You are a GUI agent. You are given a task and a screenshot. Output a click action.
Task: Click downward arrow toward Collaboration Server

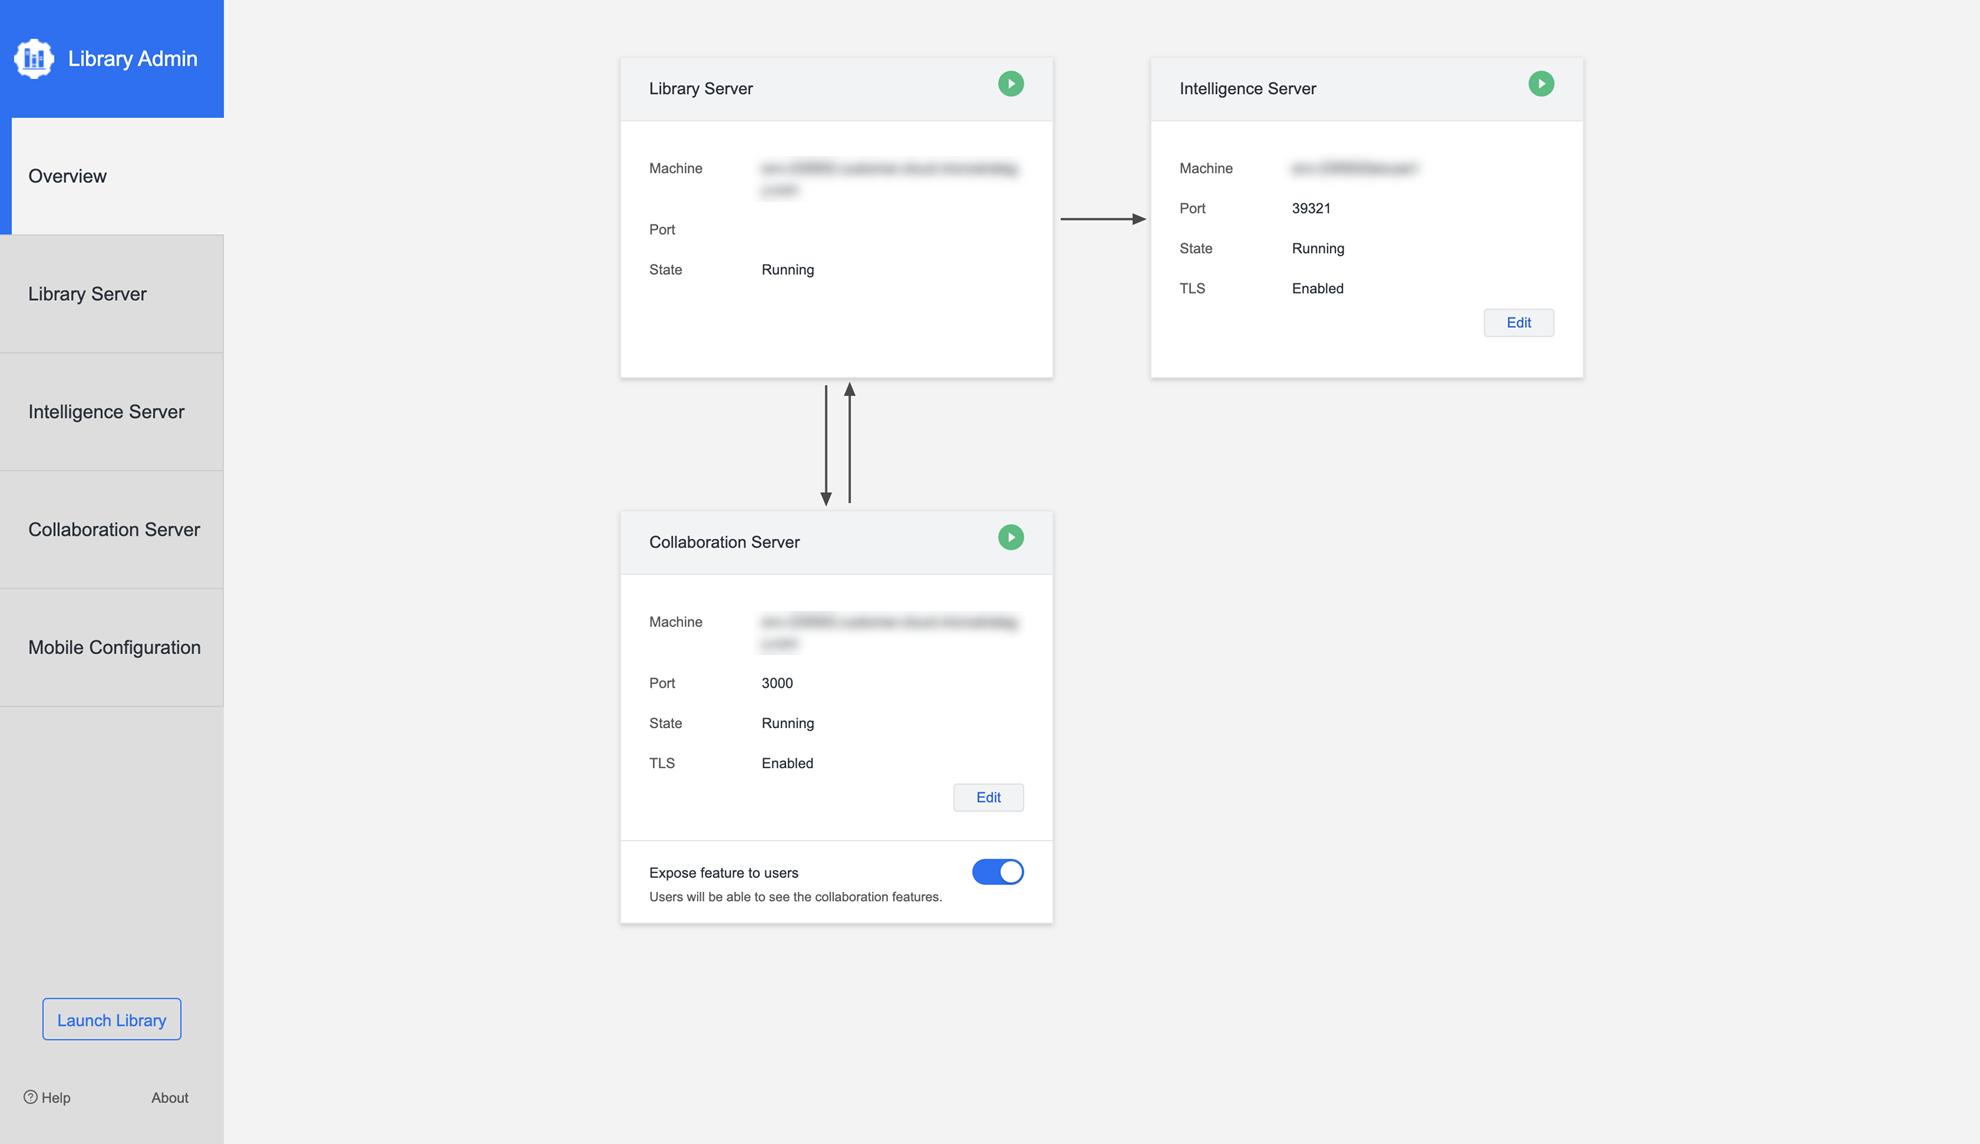tap(826, 445)
